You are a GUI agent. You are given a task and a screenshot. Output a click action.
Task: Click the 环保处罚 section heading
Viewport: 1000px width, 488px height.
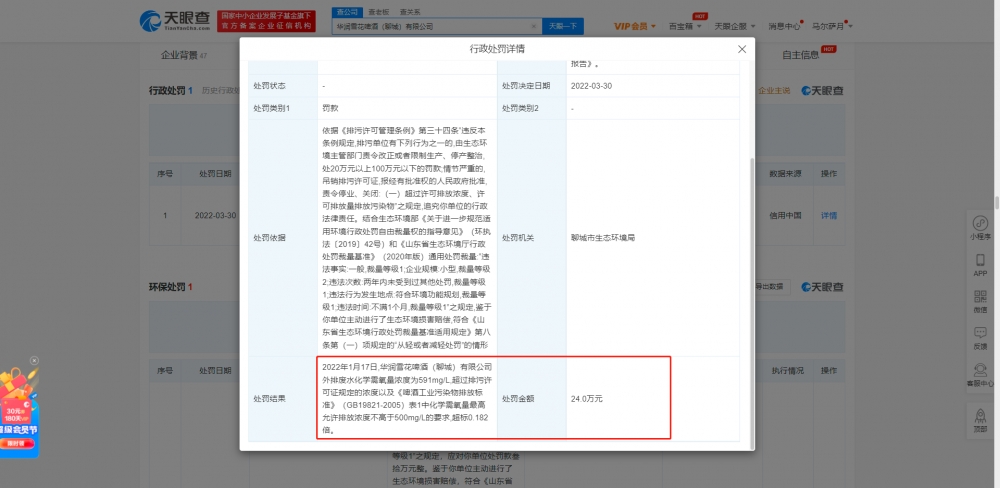click(167, 287)
